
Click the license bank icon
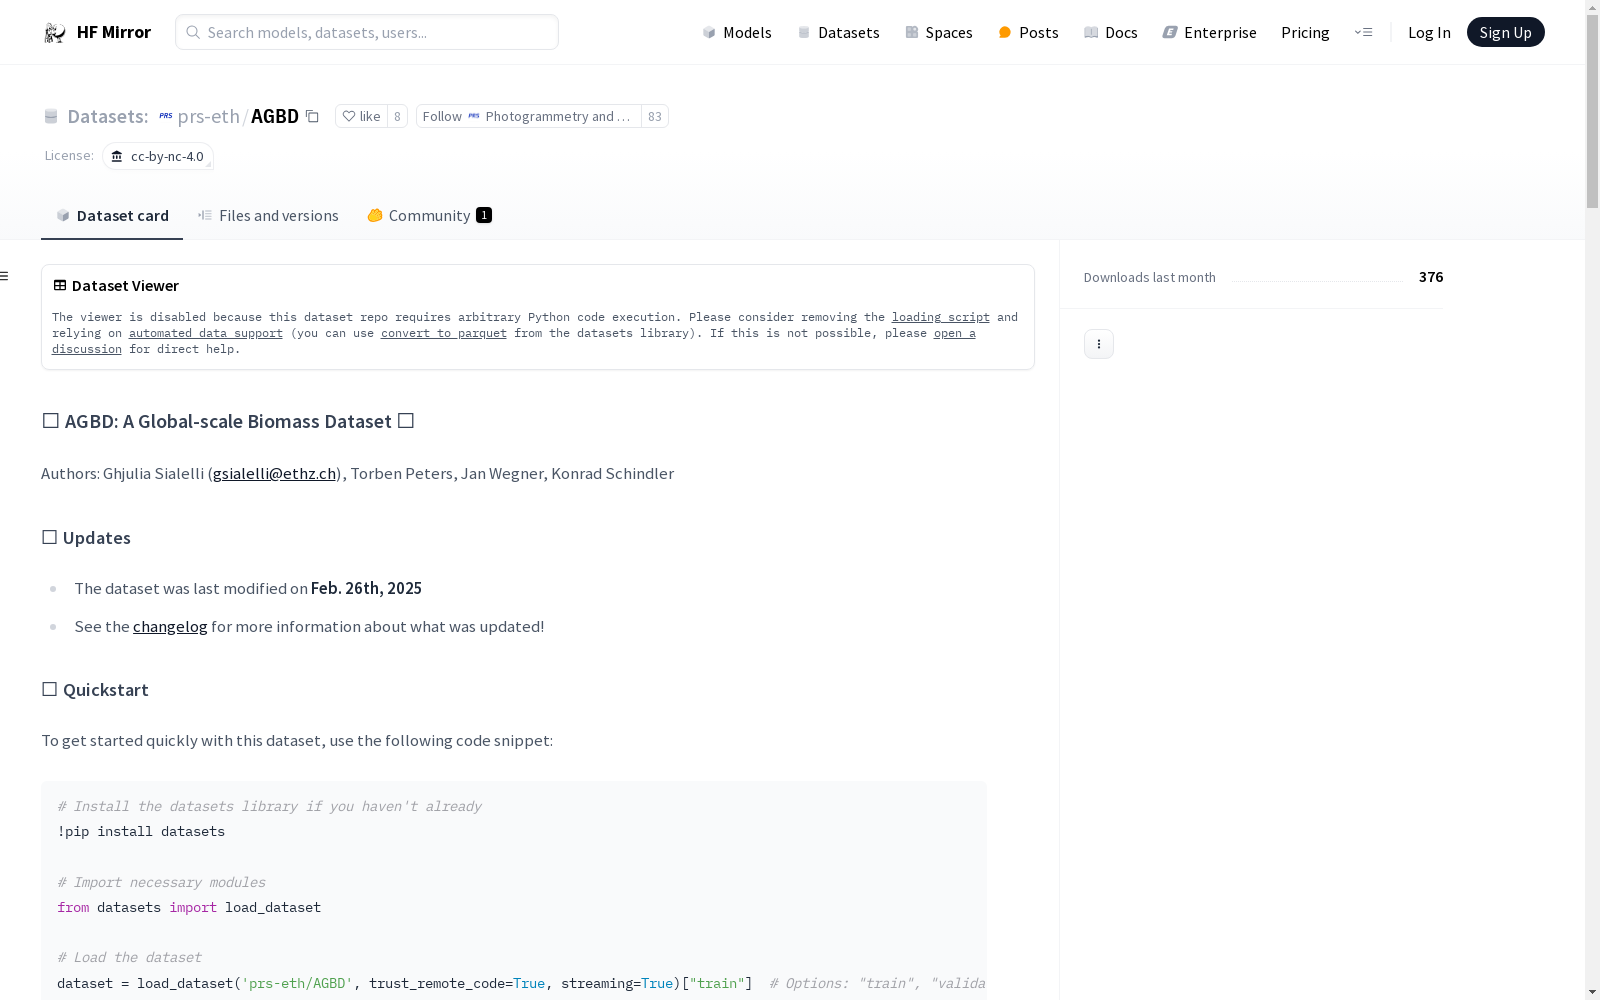[x=117, y=156]
